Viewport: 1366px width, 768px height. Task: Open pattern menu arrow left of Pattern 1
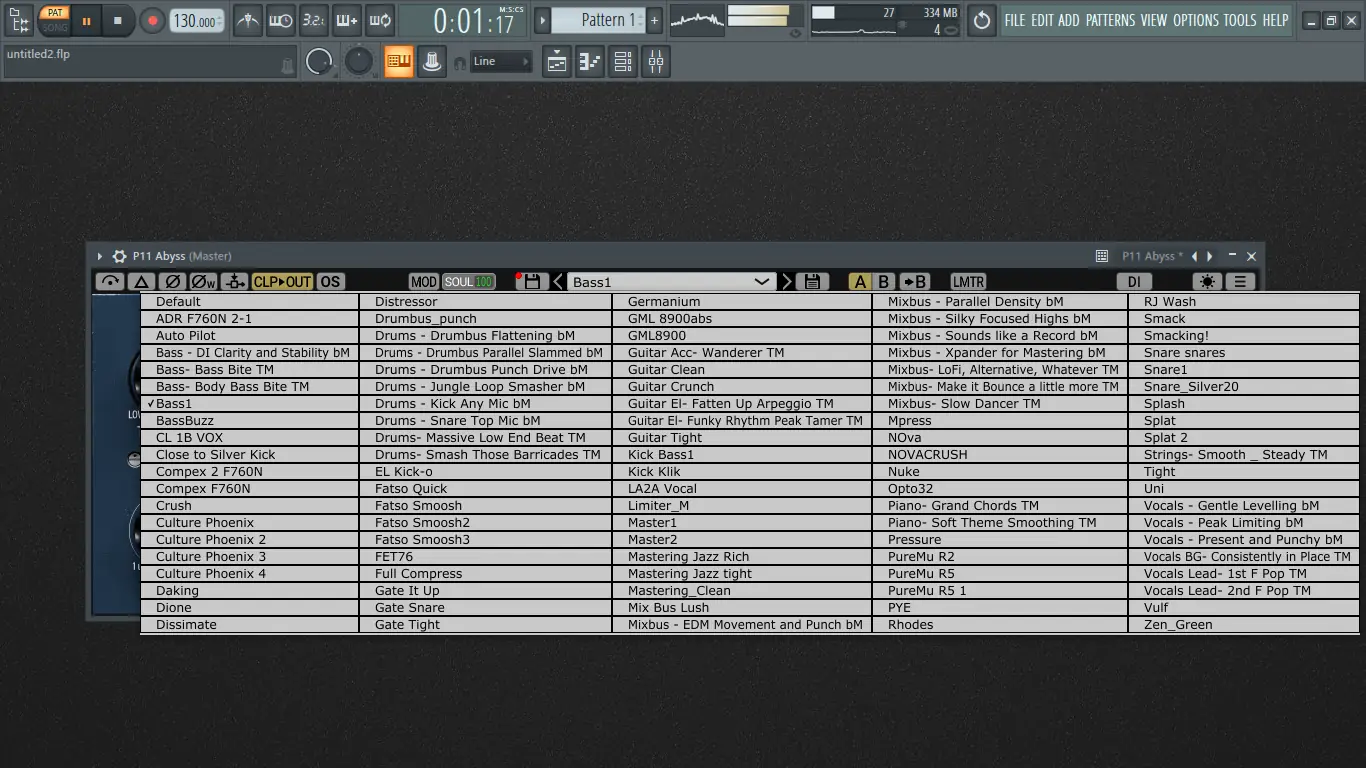542,20
